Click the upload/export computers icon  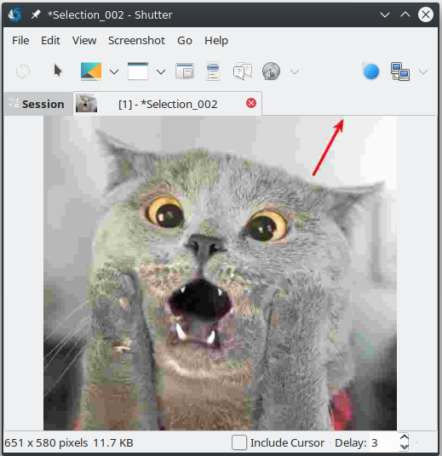pyautogui.click(x=400, y=72)
